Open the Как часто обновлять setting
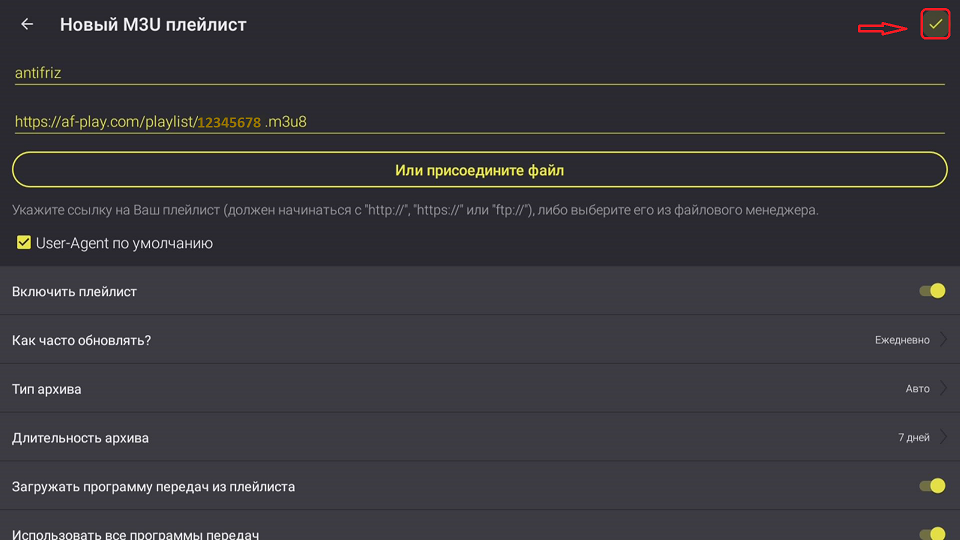The height and width of the screenshot is (540, 960). [480, 340]
